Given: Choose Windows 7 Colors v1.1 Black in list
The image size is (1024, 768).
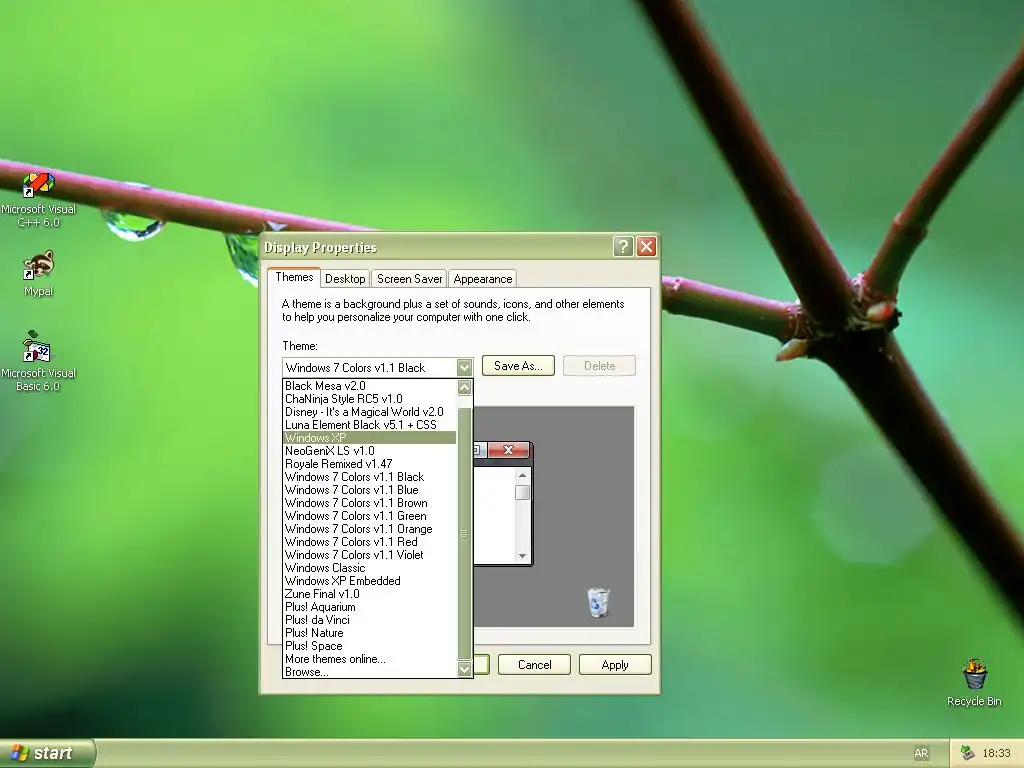Looking at the screenshot, I should point(370,477).
